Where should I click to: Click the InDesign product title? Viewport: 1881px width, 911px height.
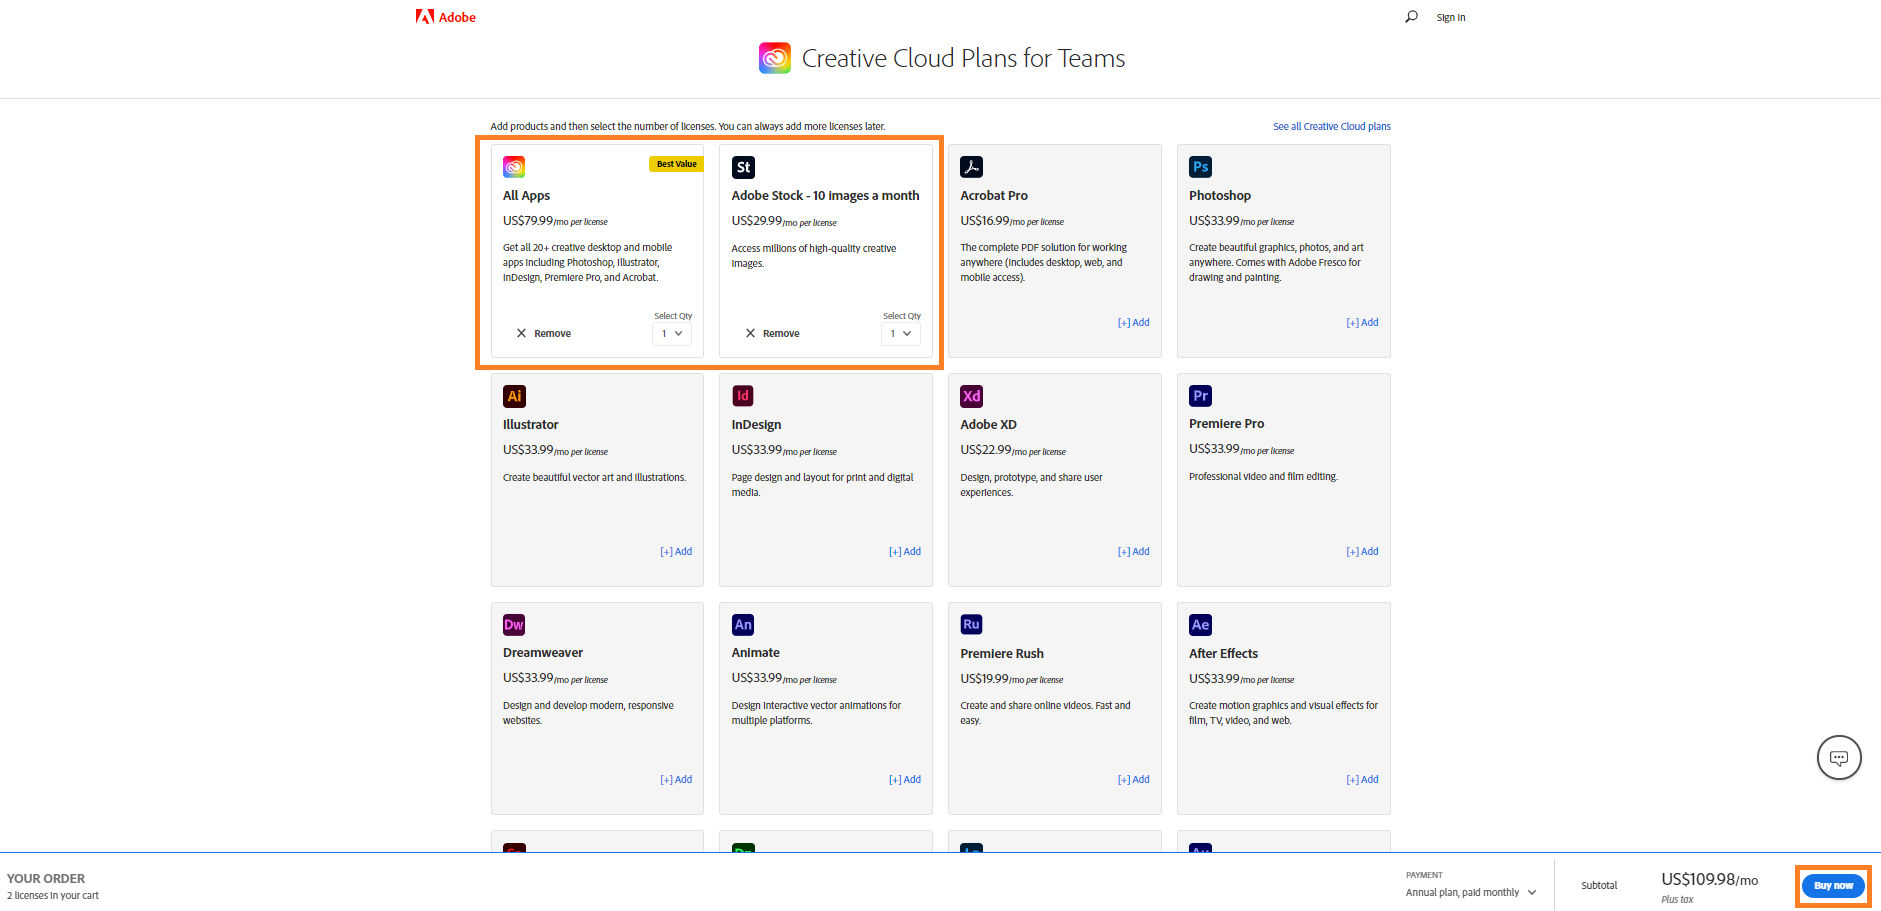click(x=756, y=425)
